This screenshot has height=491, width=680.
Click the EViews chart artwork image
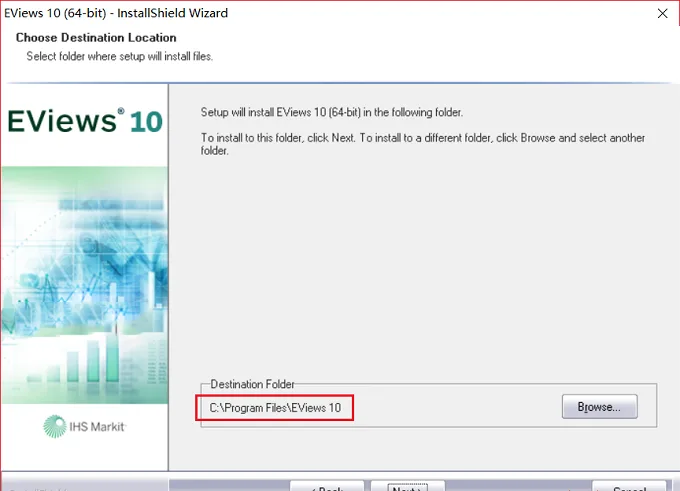[x=85, y=285]
